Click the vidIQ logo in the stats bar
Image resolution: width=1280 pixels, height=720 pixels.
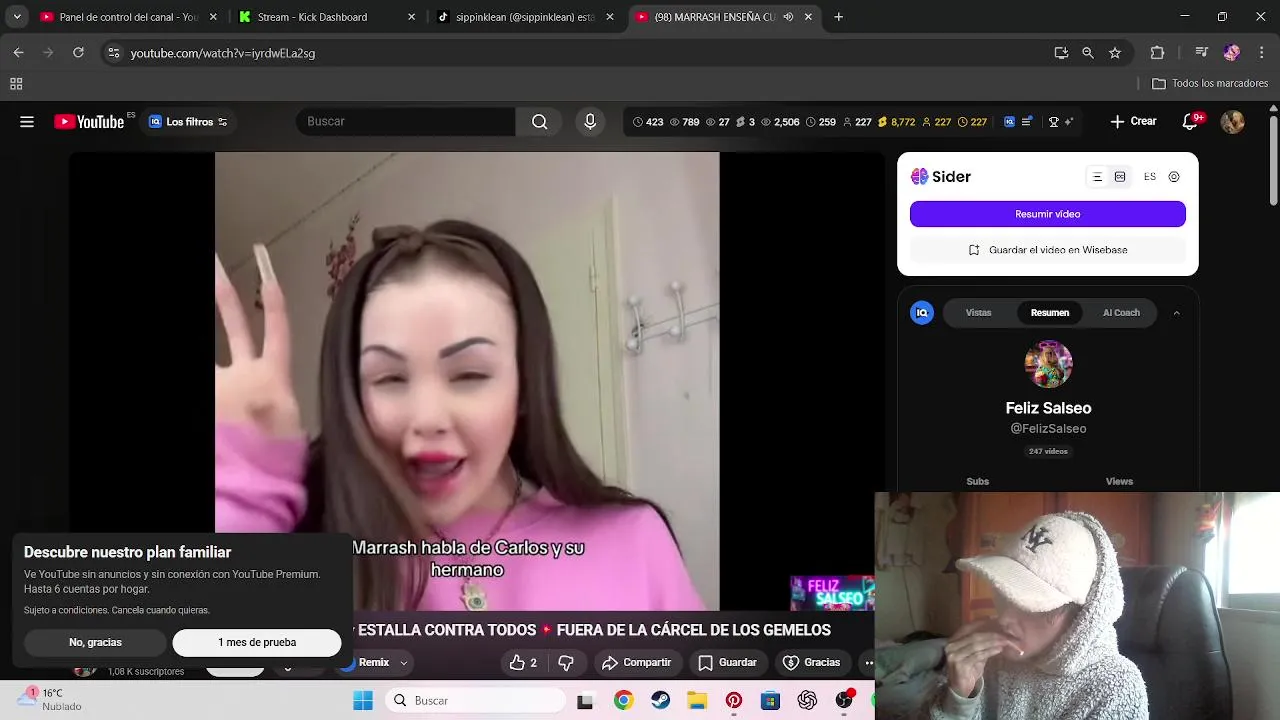point(1009,122)
